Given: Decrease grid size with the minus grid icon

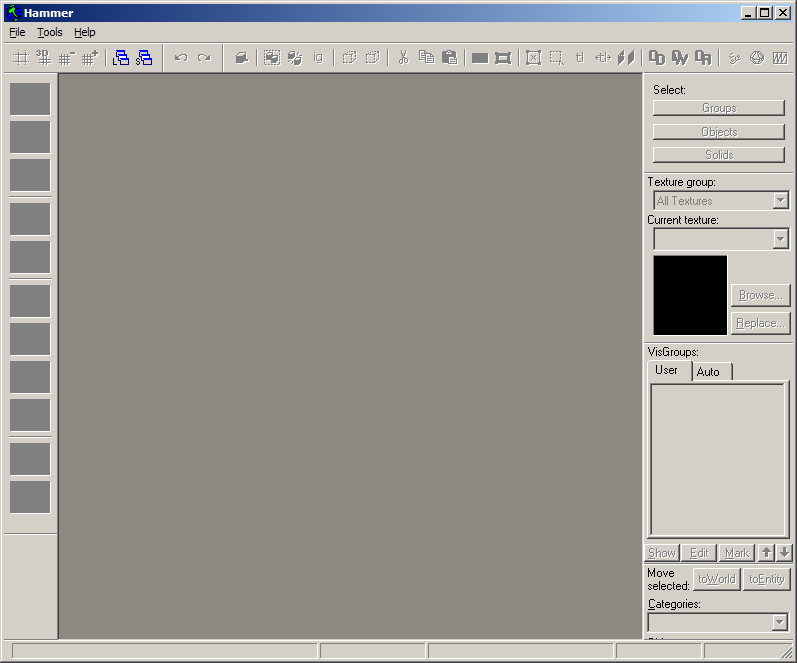Looking at the screenshot, I should 67,58.
